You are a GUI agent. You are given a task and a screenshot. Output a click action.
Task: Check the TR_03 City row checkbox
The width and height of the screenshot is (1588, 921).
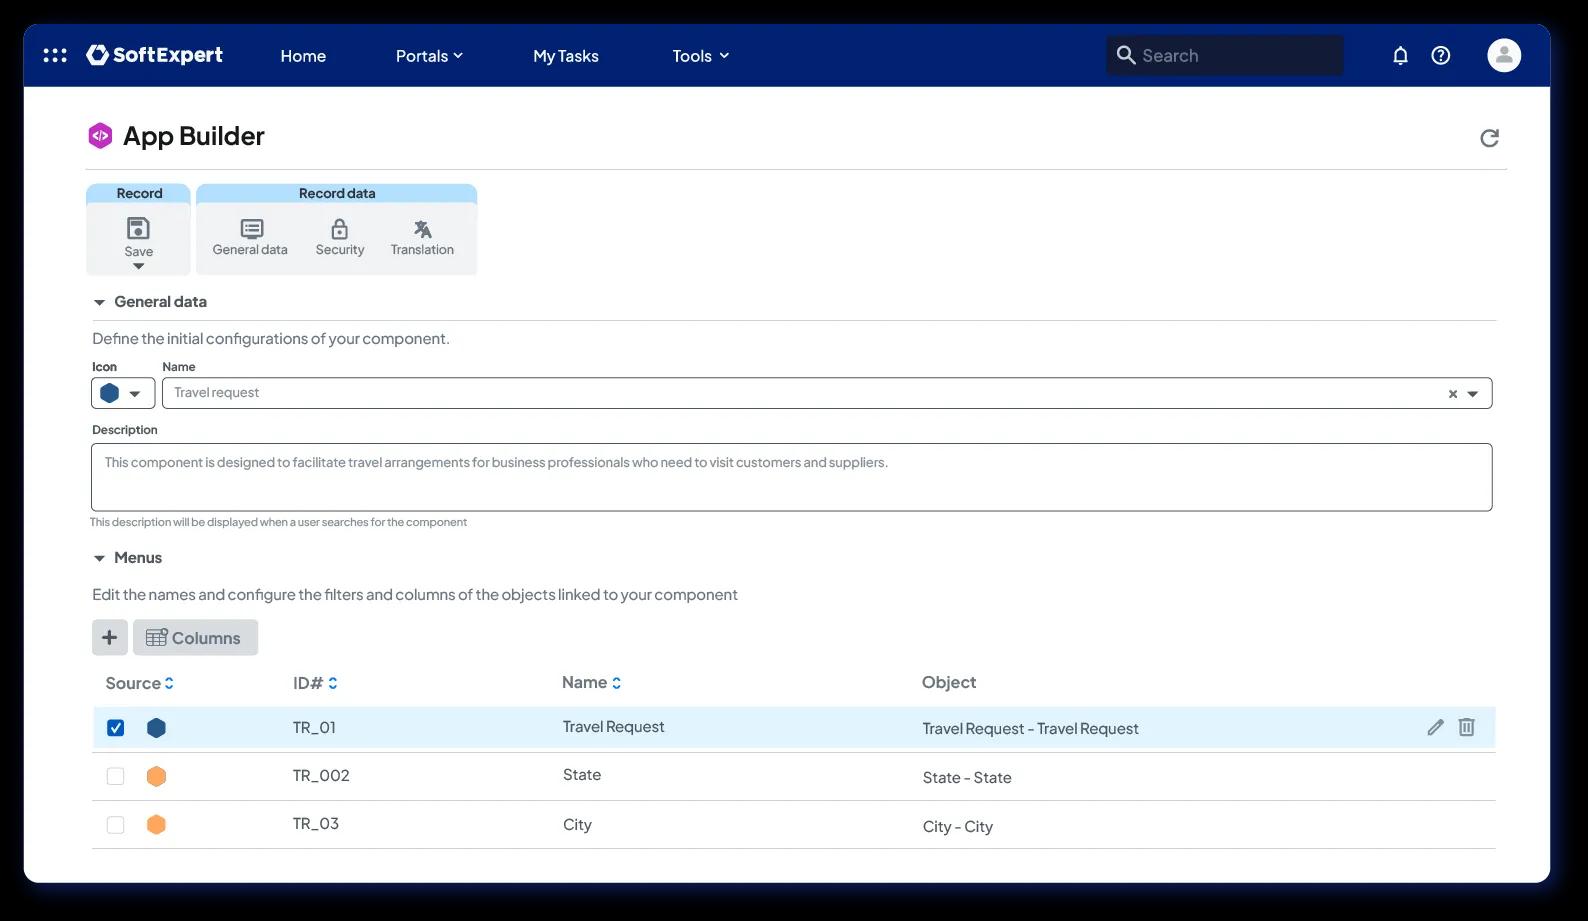pos(116,825)
